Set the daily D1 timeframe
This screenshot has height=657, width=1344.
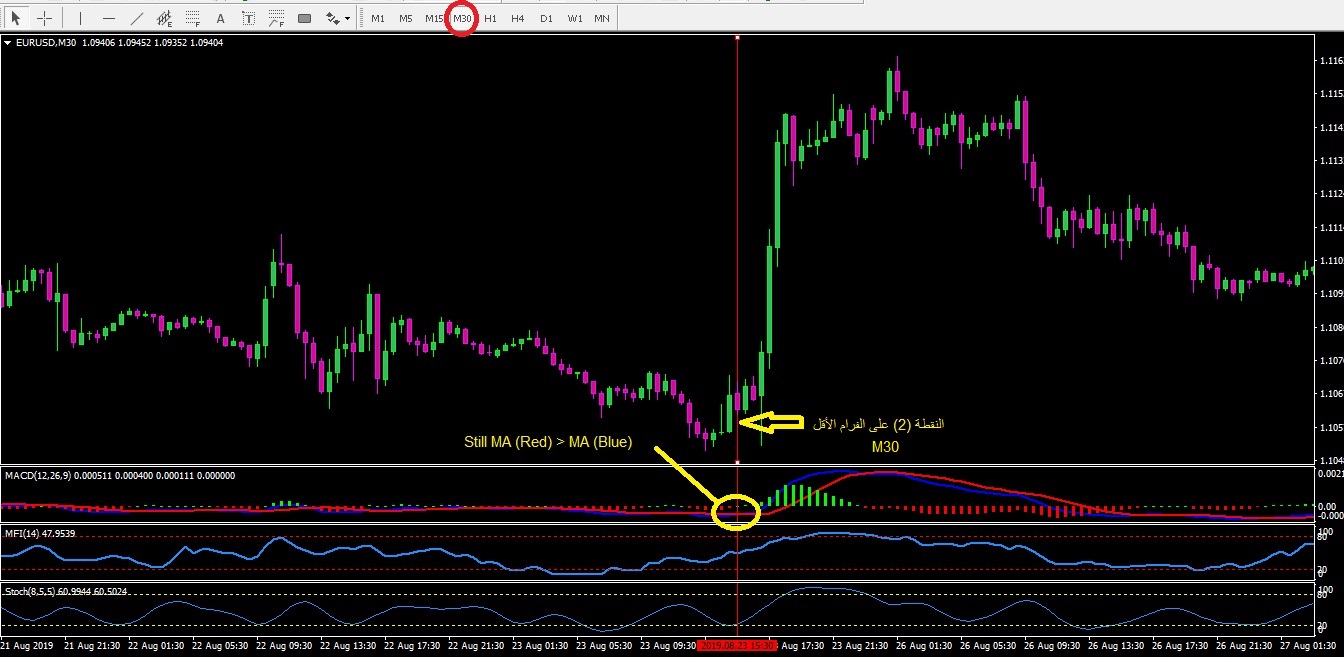pyautogui.click(x=545, y=18)
